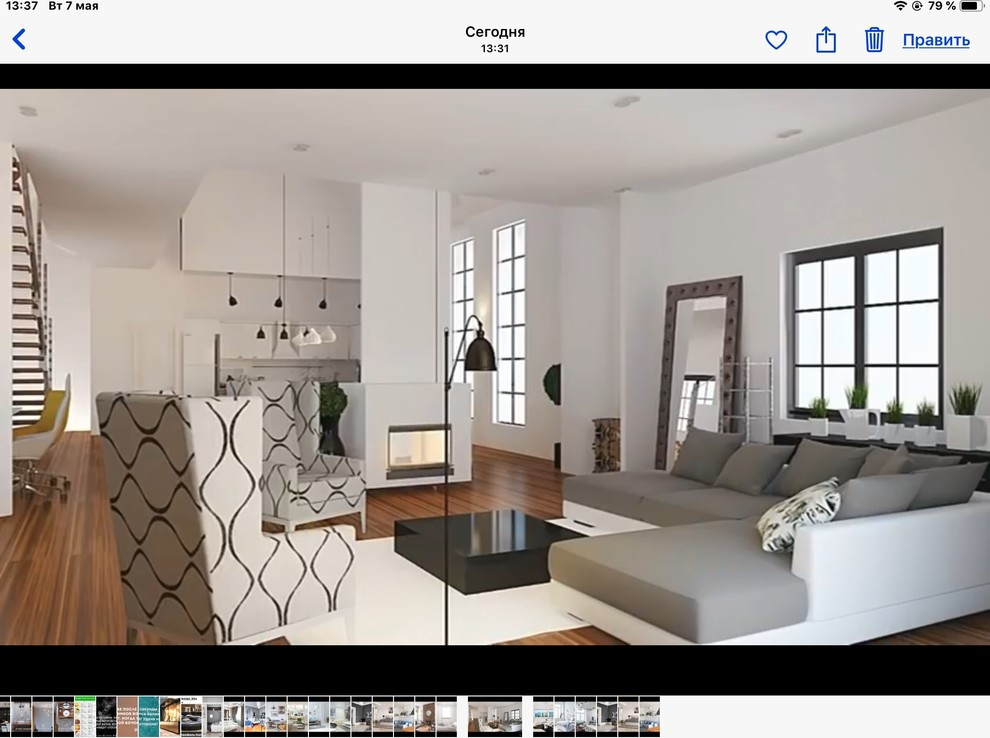
Task: Go back using the blue chevron
Action: 20,39
